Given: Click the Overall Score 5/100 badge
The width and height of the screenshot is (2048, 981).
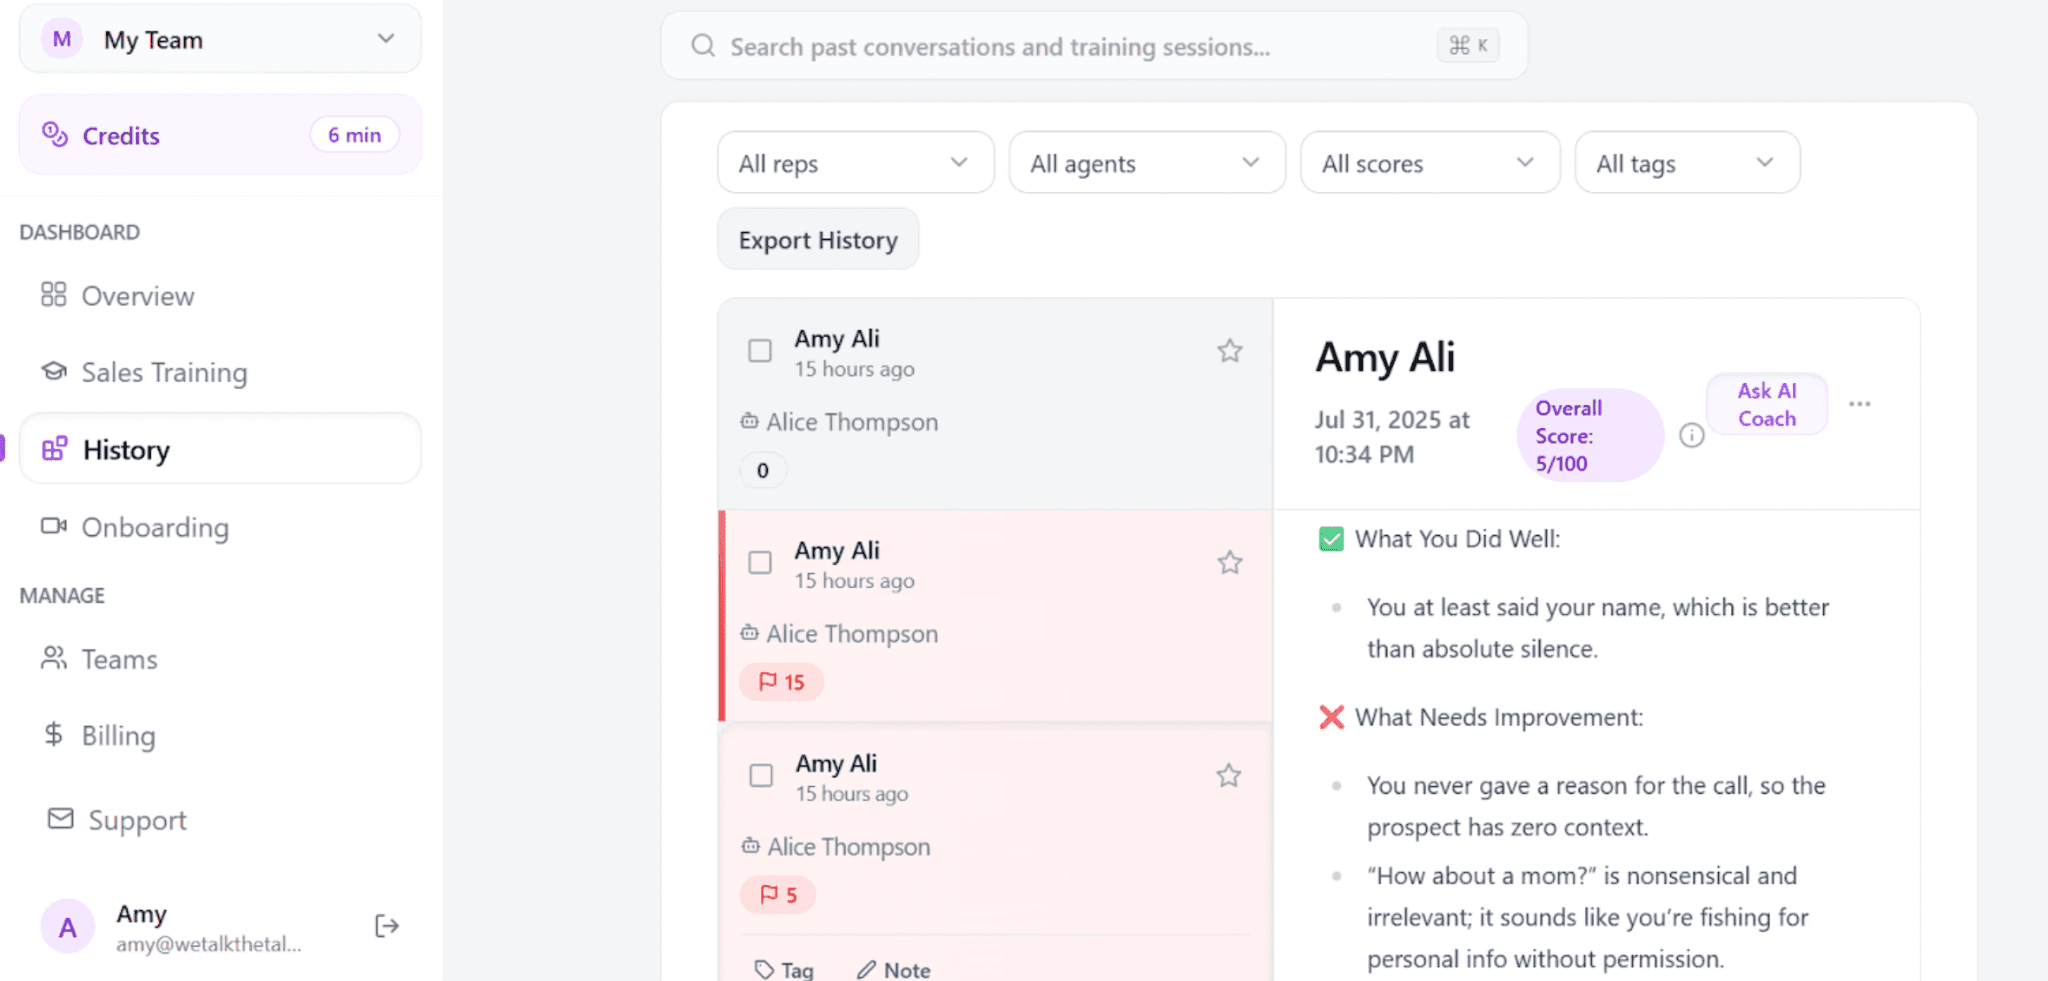Looking at the screenshot, I should tap(1589, 435).
